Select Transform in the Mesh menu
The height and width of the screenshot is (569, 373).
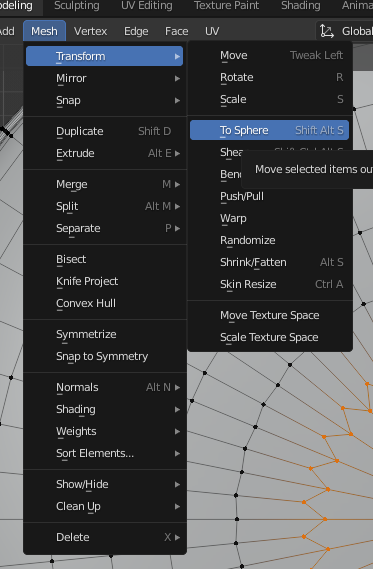pyautogui.click(x=104, y=56)
